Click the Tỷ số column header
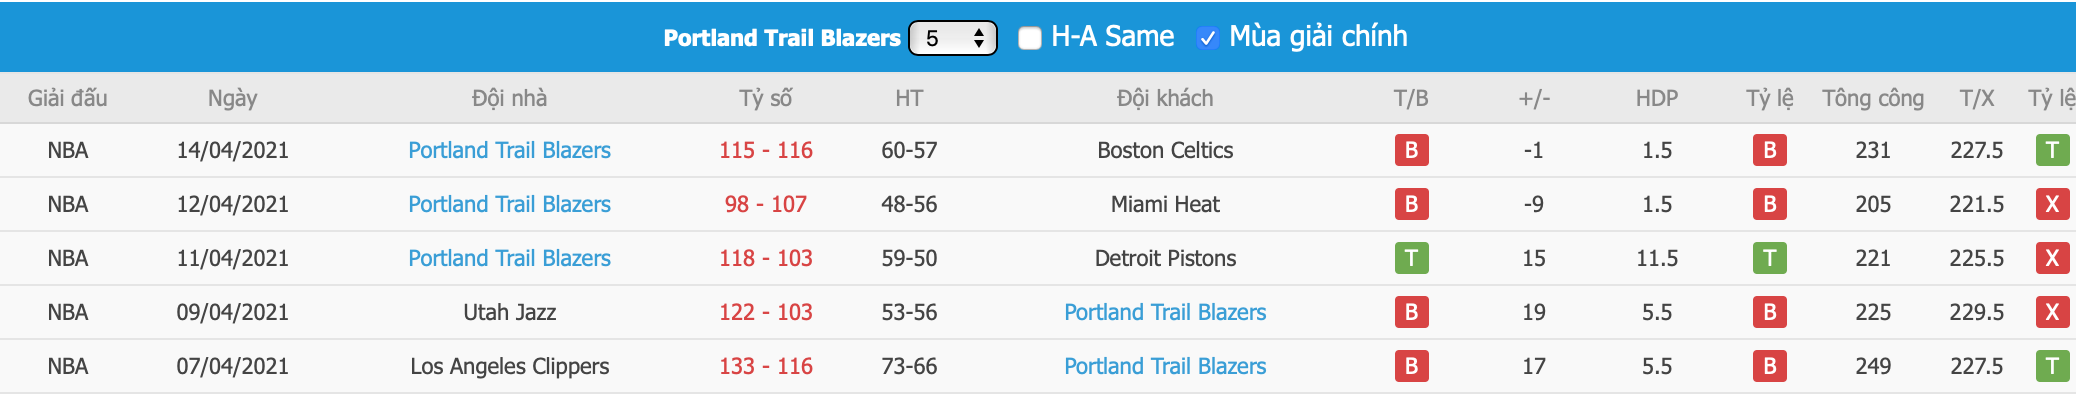This screenshot has width=2078, height=404. tap(766, 98)
